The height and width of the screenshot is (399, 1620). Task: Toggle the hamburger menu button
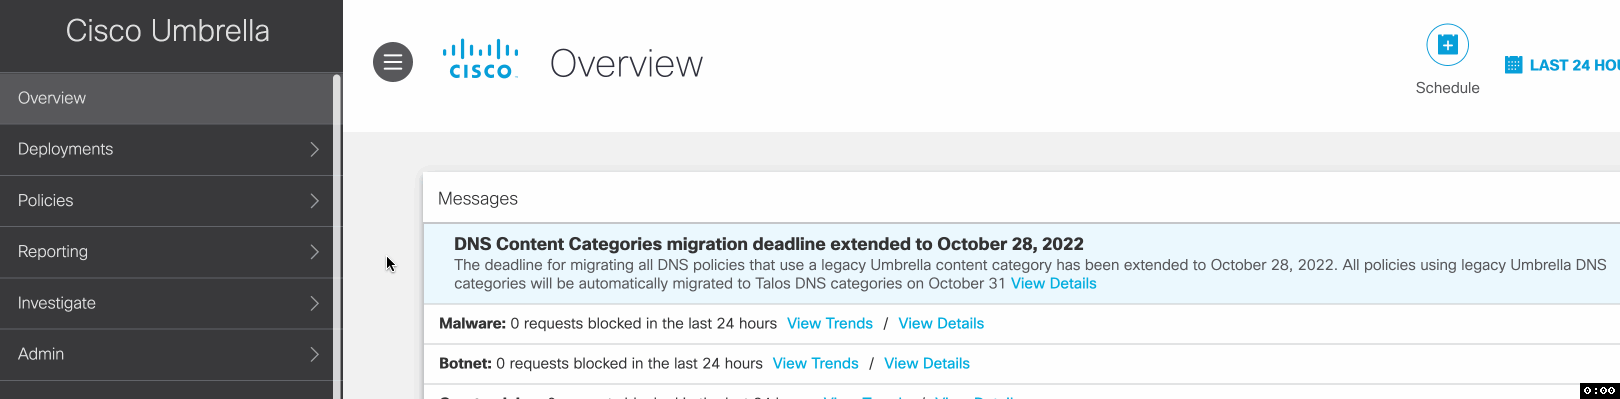pos(393,62)
